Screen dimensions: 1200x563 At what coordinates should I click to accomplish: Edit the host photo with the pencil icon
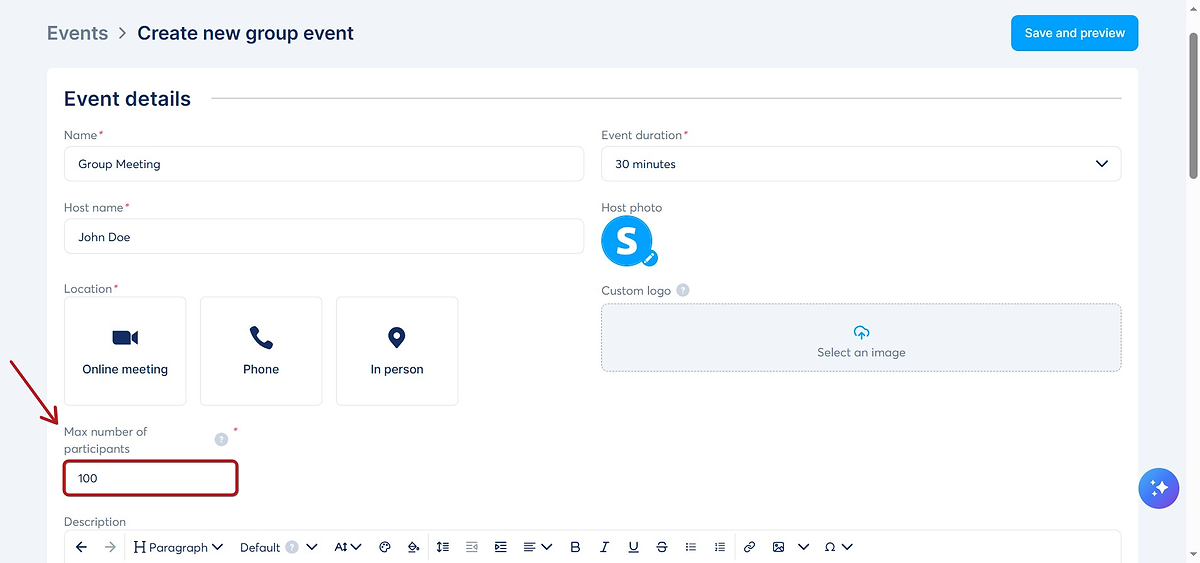[650, 258]
